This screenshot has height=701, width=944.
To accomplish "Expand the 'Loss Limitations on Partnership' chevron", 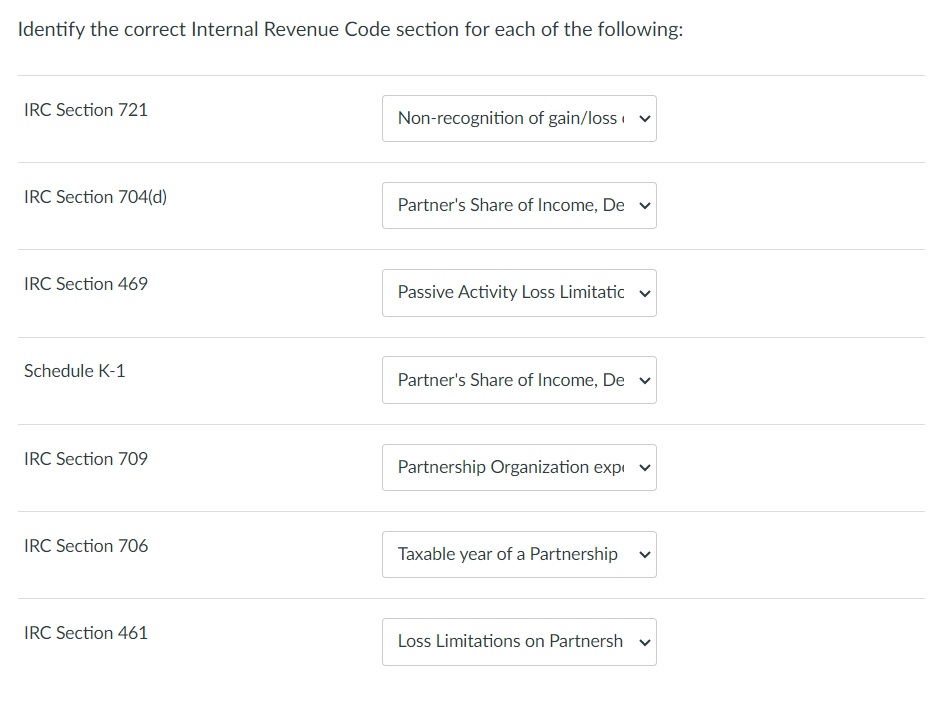I will (644, 641).
